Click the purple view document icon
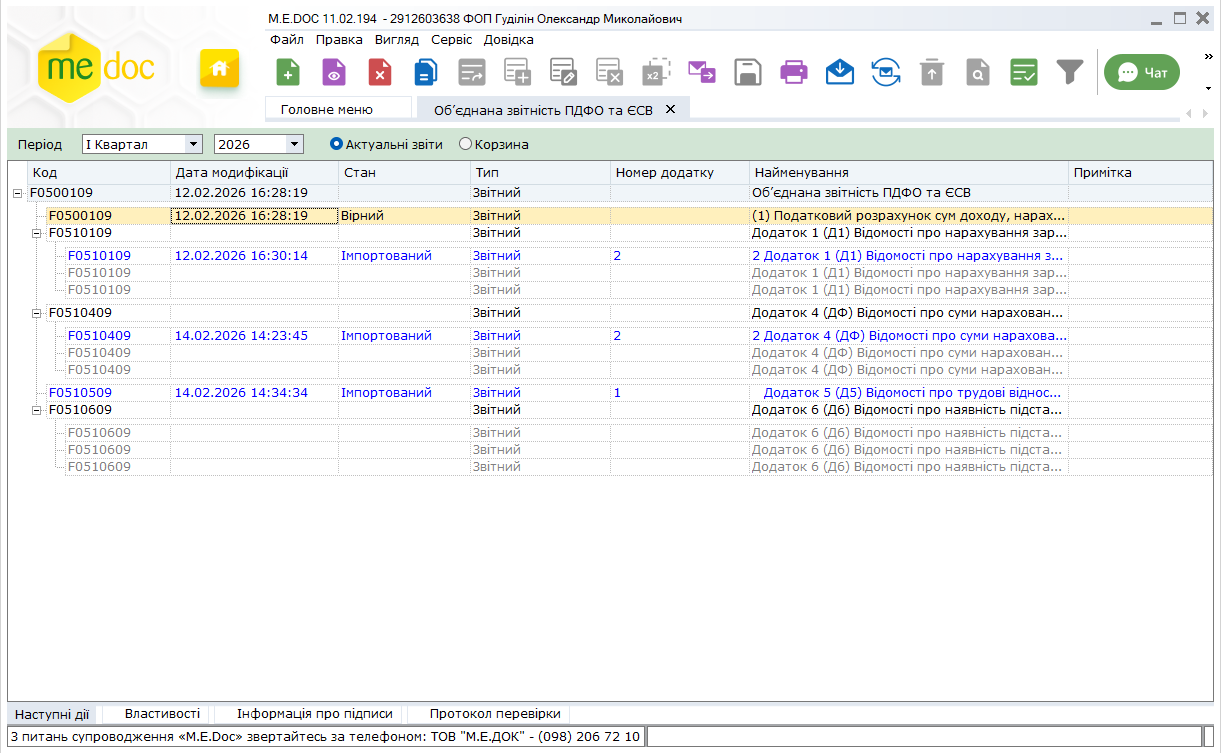The width and height of the screenshot is (1221, 753). (x=334, y=72)
